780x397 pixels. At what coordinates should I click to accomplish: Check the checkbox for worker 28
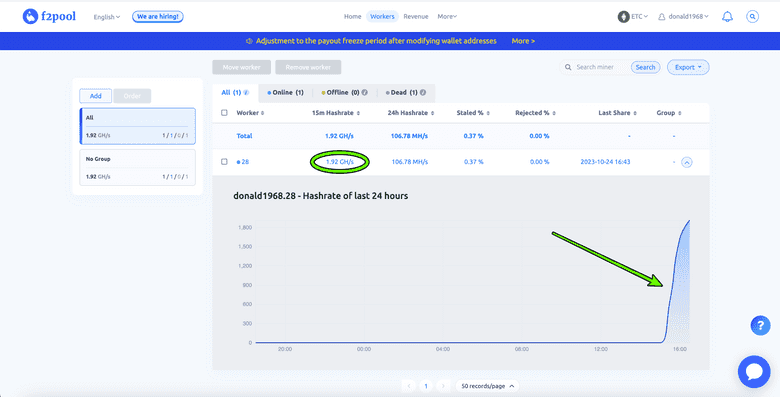(224, 162)
